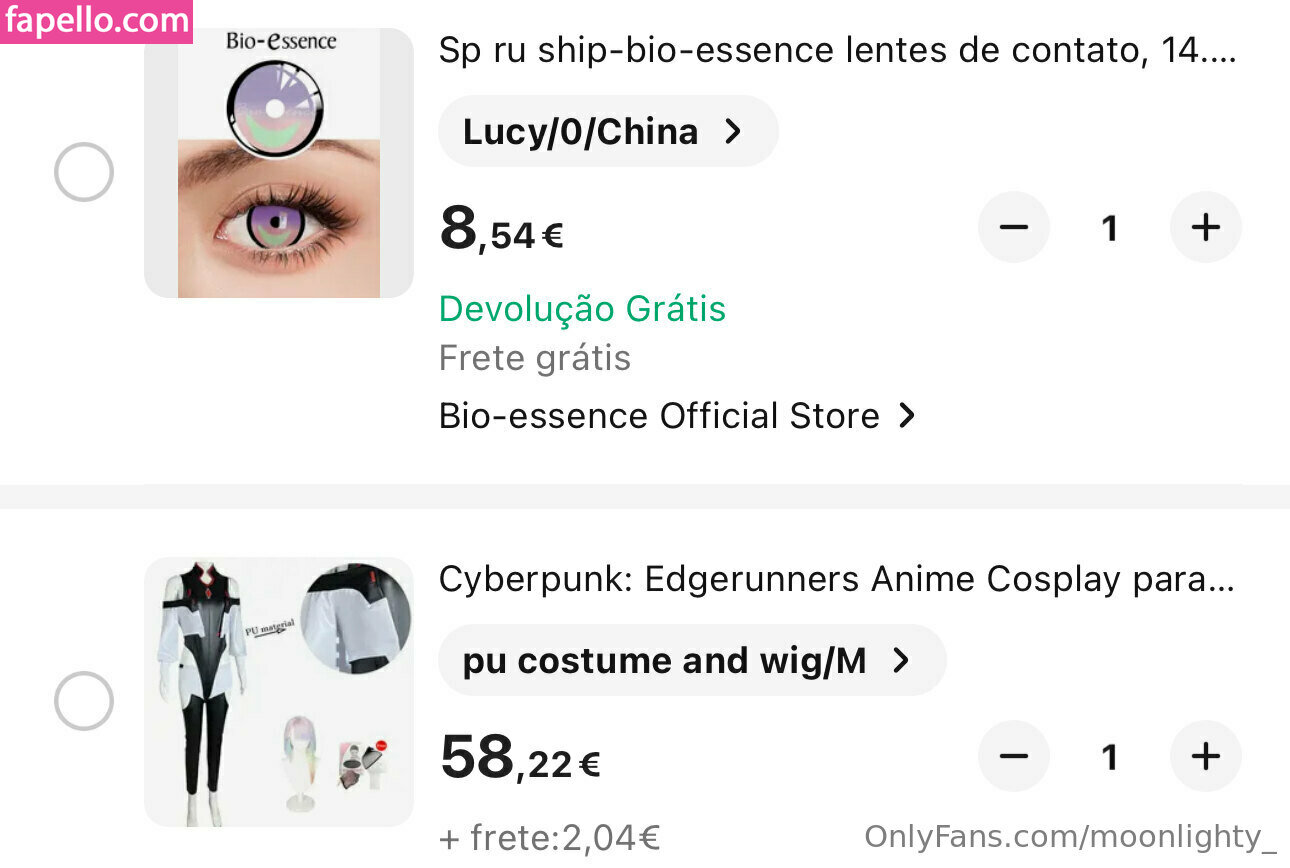Image resolution: width=1290 pixels, height=868 pixels.
Task: Open the Bio-essence Official Store page
Action: (x=677, y=416)
